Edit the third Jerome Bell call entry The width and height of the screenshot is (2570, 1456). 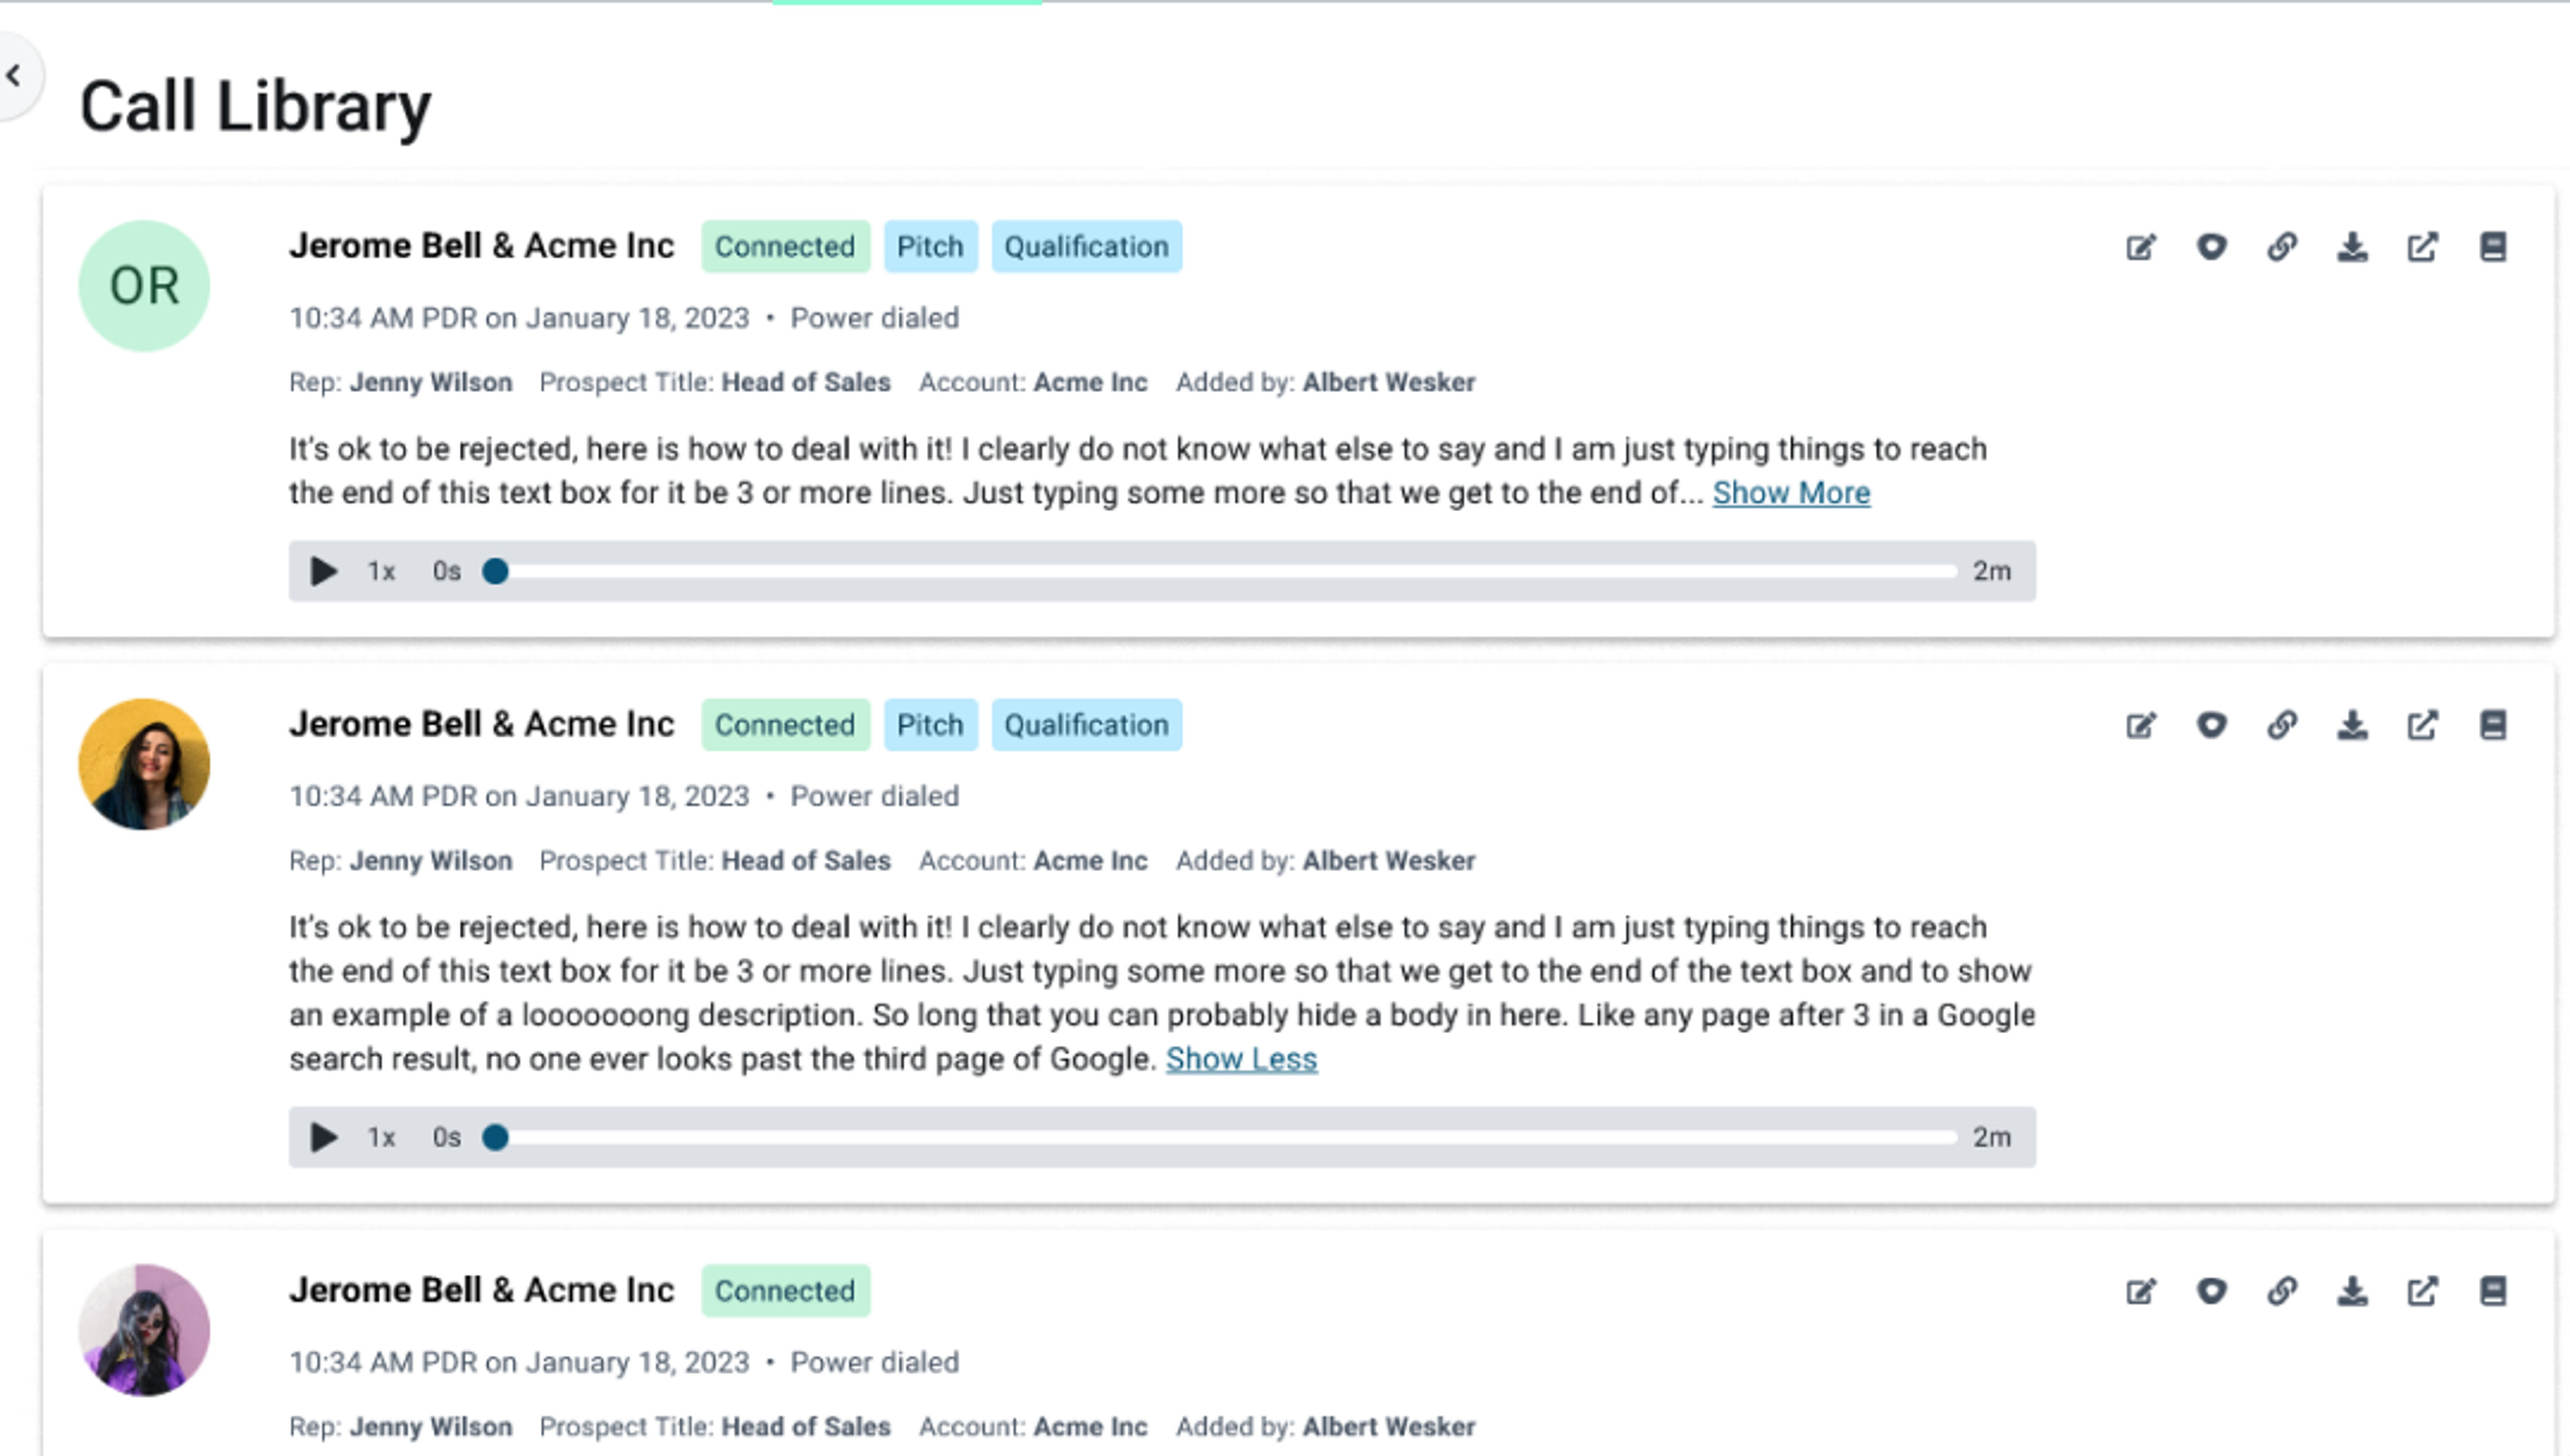pos(2141,1290)
